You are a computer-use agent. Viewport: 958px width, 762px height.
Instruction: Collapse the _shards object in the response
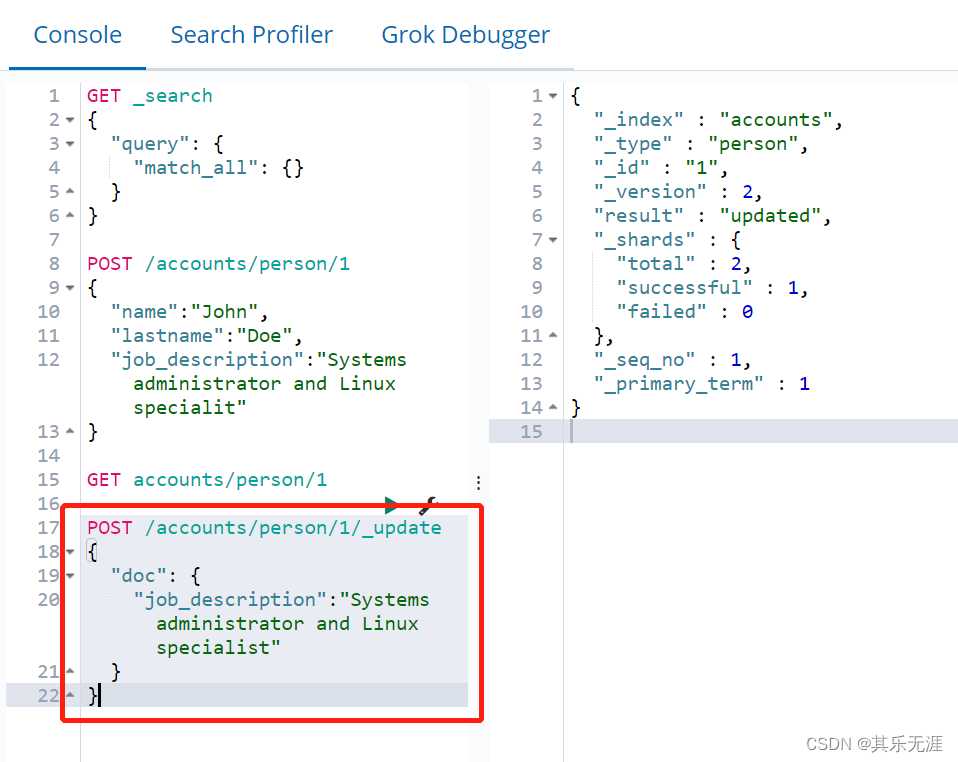[555, 239]
